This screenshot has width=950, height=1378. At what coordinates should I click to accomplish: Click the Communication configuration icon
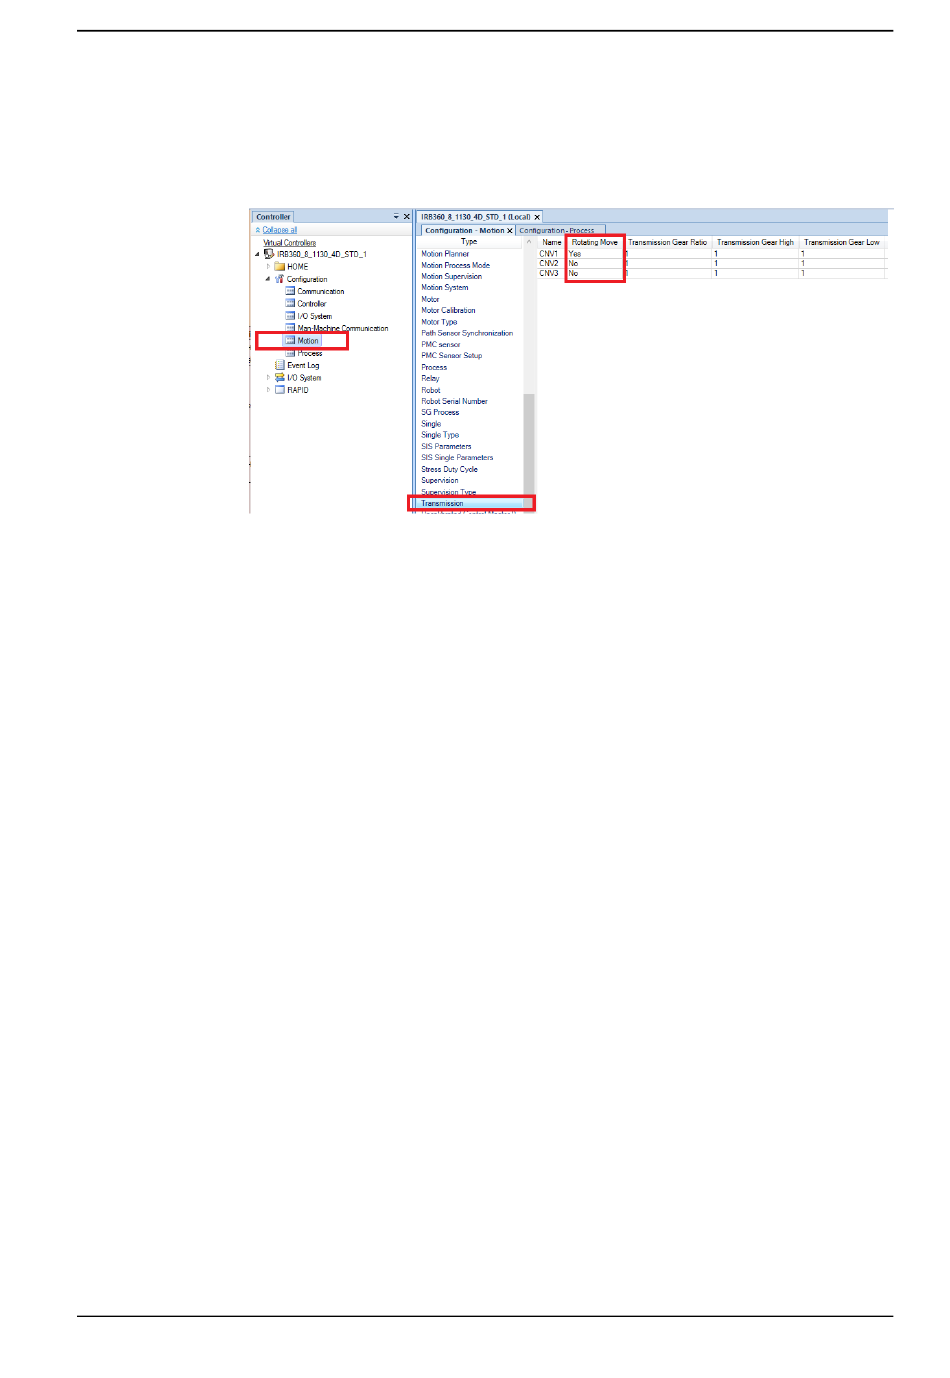(x=290, y=292)
